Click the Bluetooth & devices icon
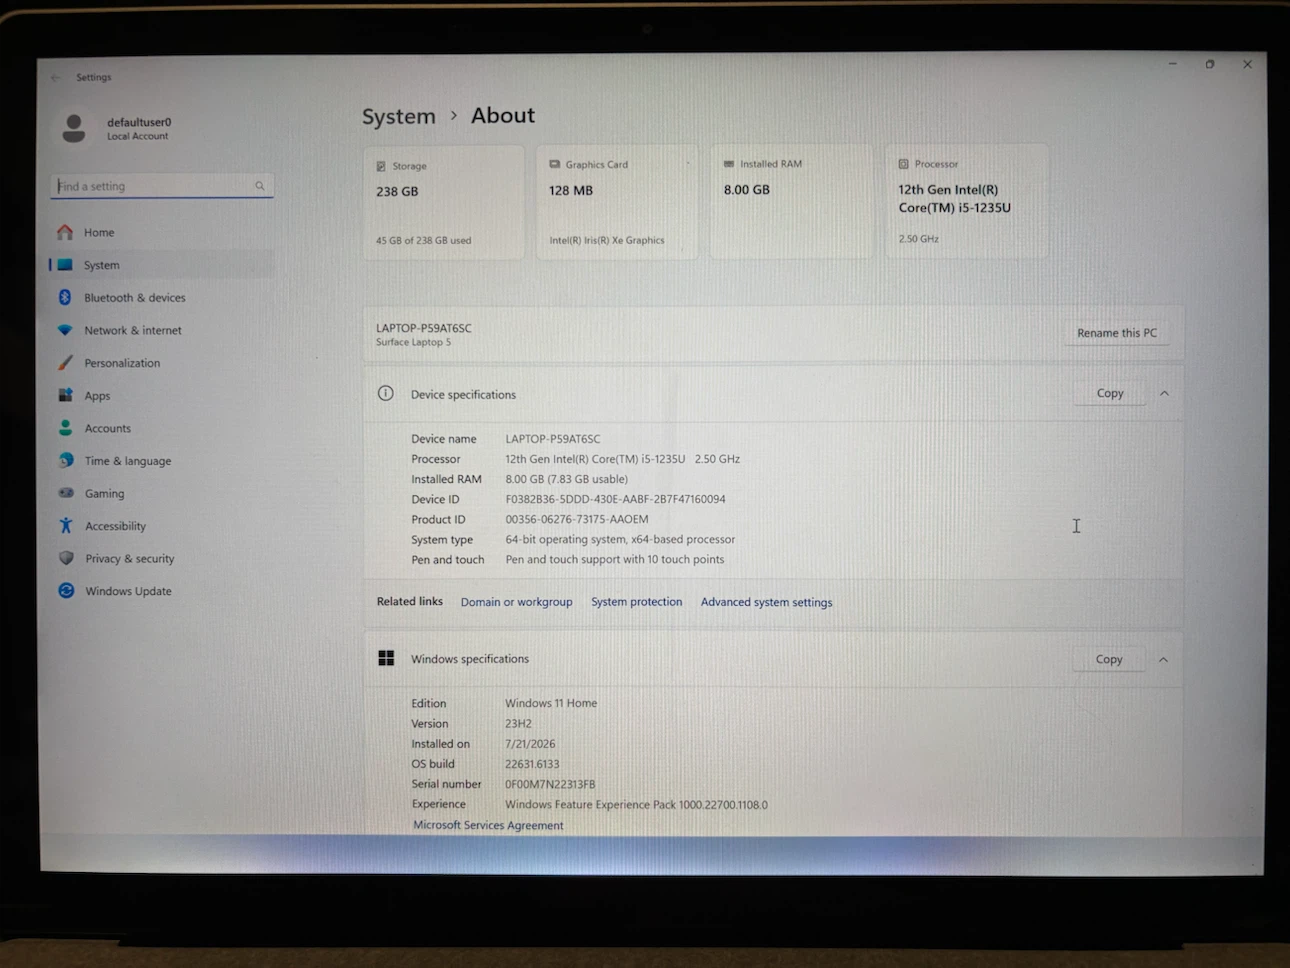Viewport: 1290px width, 968px height. click(65, 297)
